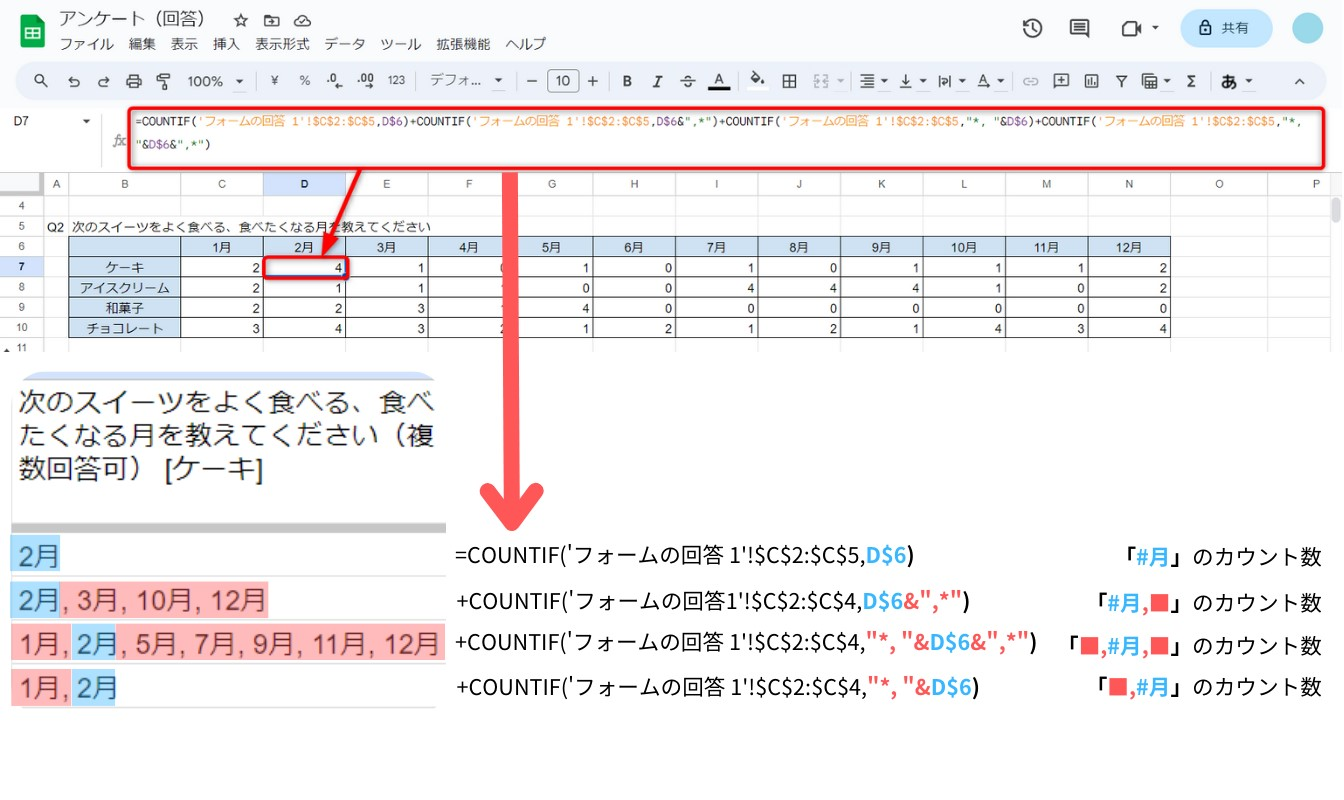
Task: Click the borders grid icon
Action: click(789, 81)
